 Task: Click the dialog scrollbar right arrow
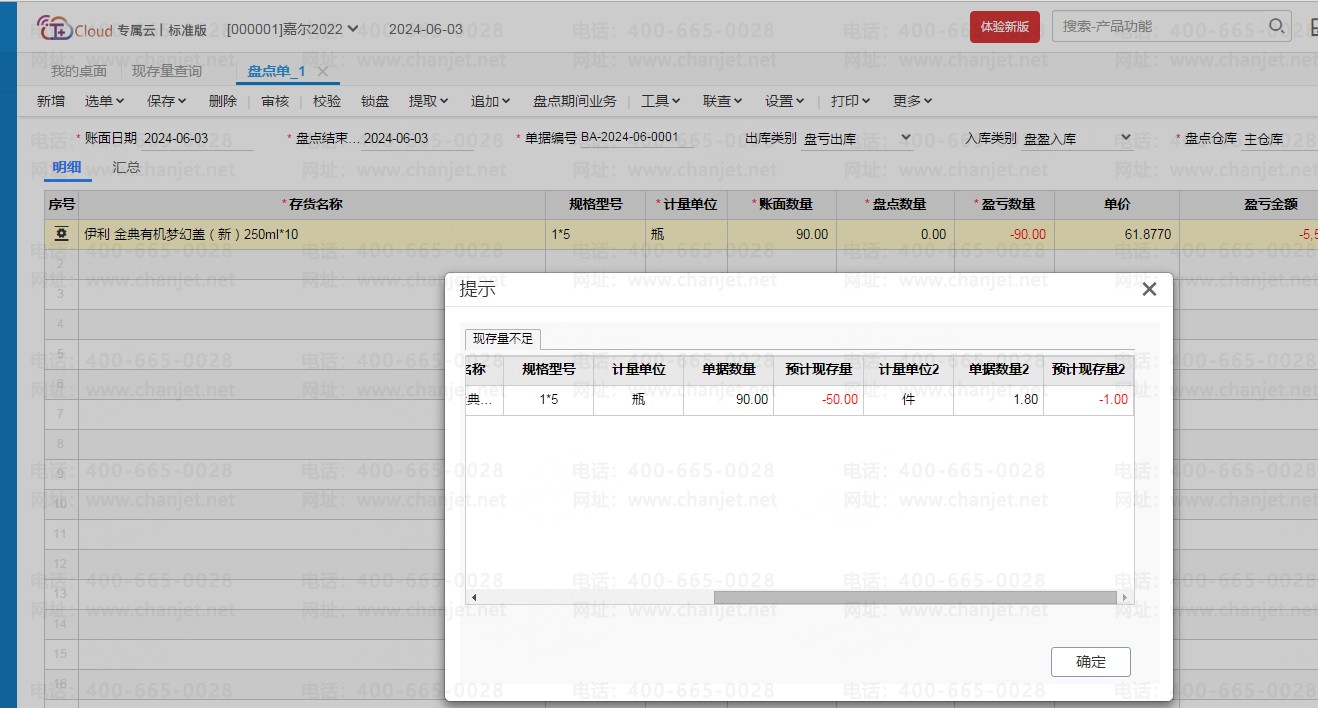[x=1125, y=597]
